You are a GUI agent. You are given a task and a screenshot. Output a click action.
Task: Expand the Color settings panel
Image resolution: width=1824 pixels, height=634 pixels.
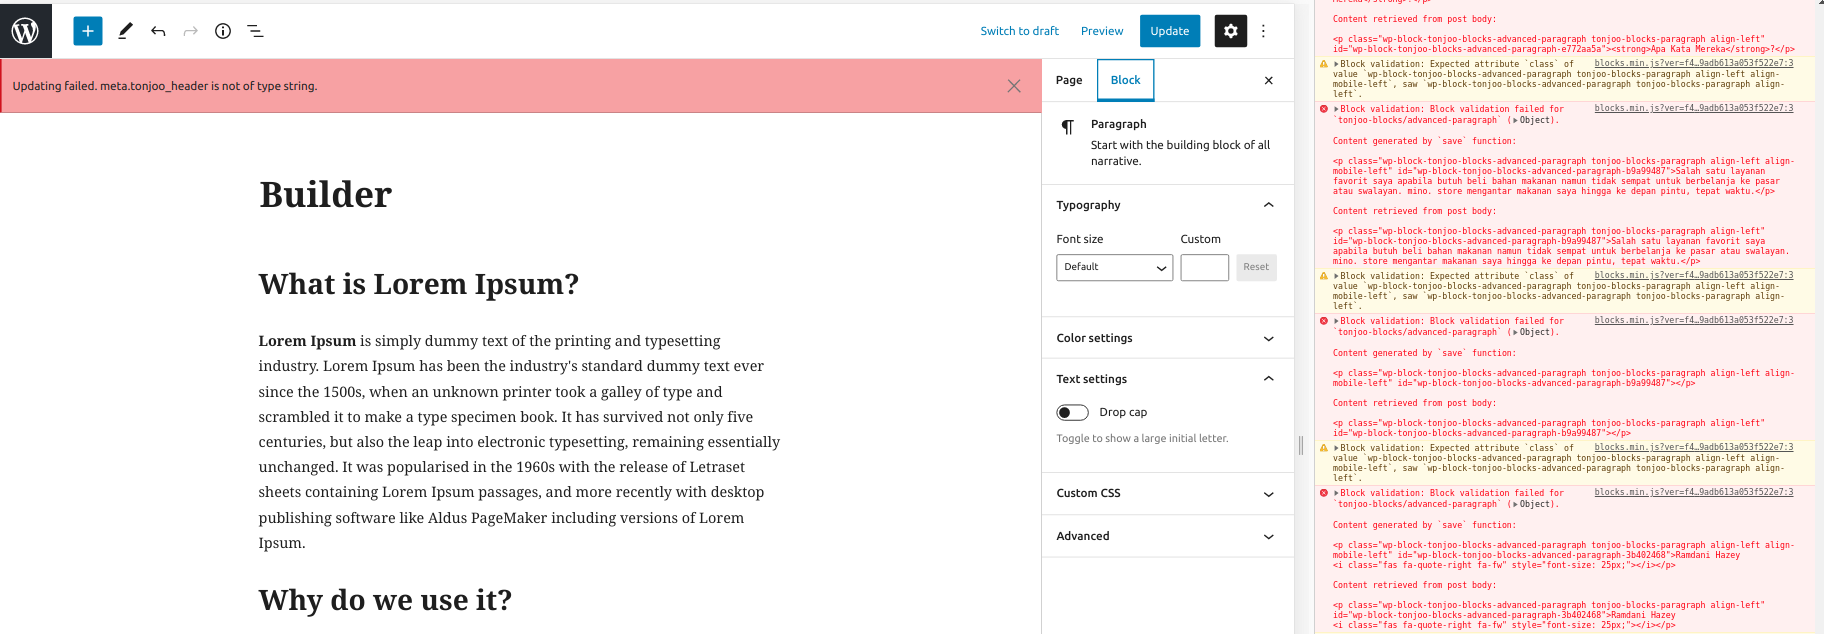(1167, 338)
